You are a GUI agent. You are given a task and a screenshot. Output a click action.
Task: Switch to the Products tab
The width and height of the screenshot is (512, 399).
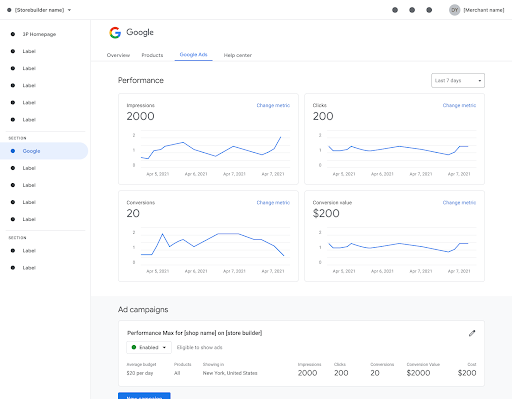tap(152, 55)
